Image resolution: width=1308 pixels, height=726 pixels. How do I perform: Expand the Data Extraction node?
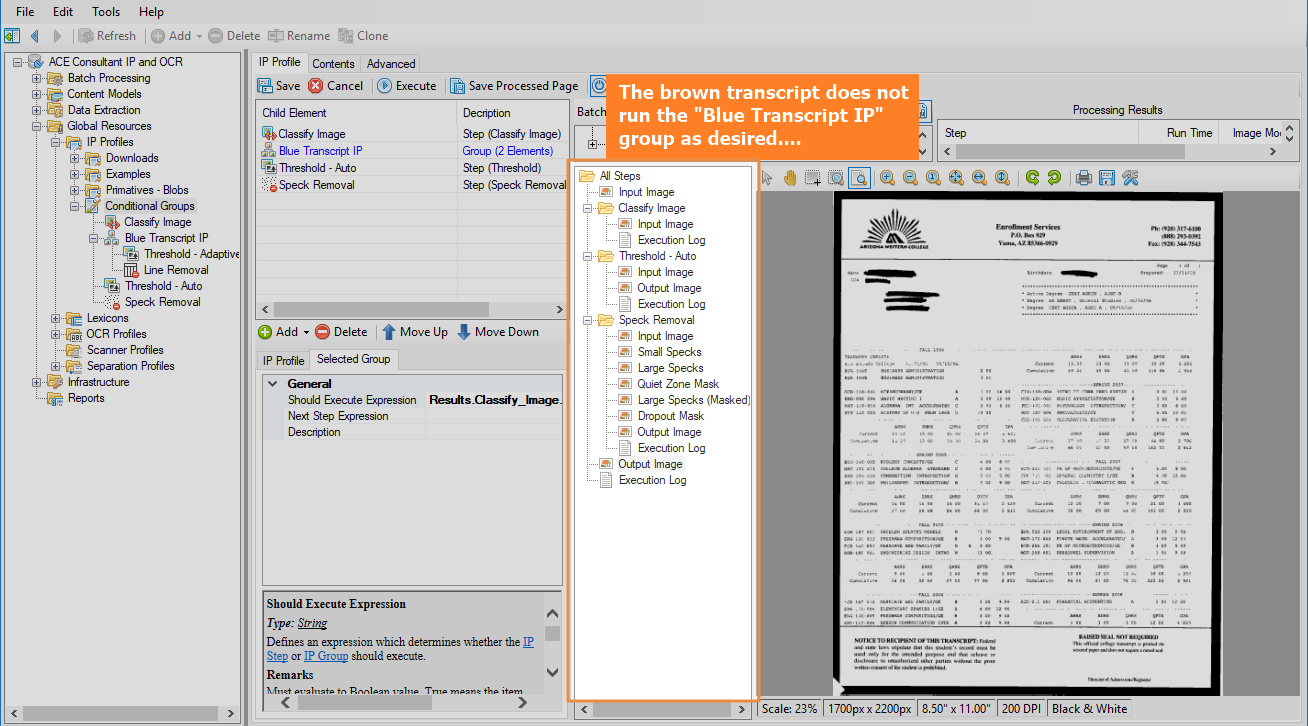[37, 110]
